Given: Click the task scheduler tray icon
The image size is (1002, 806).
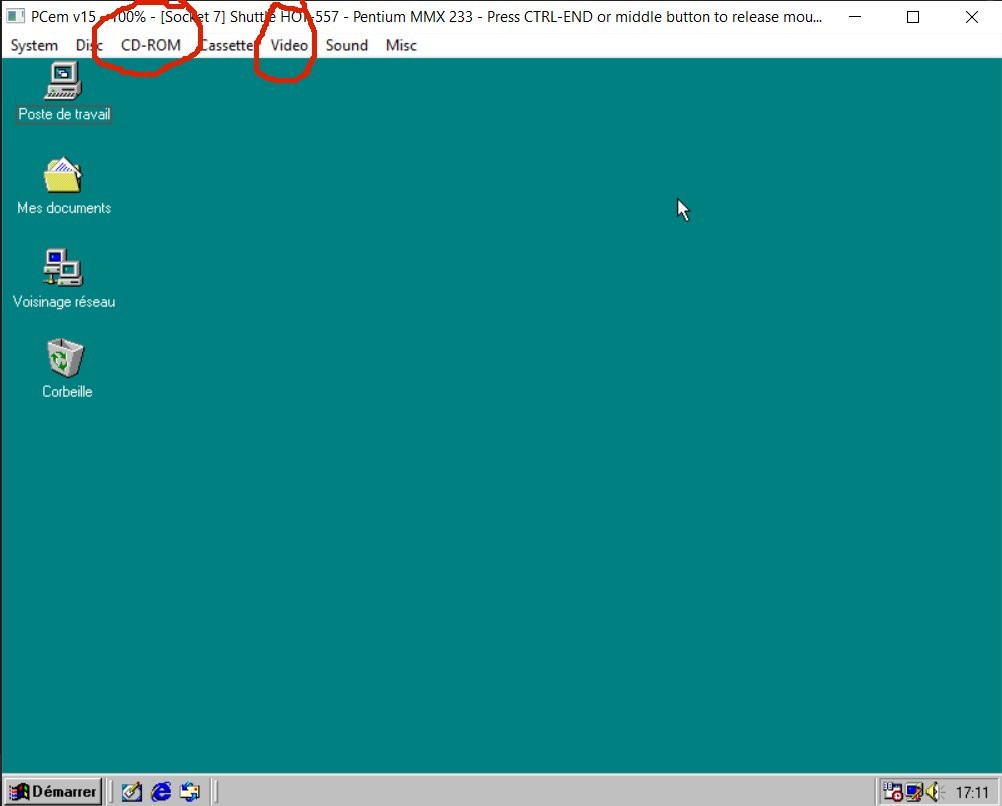Looking at the screenshot, I should [893, 792].
